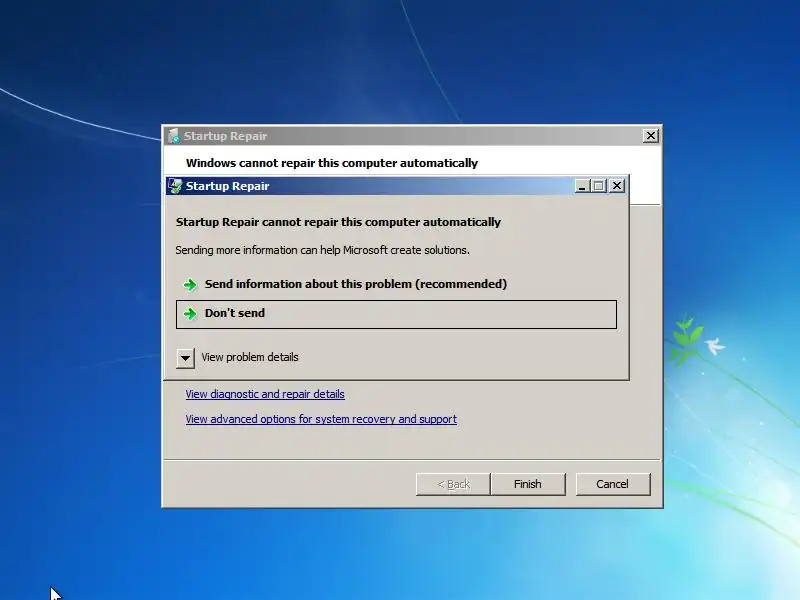
Task: Open advanced options for system recovery link
Action: 321,419
